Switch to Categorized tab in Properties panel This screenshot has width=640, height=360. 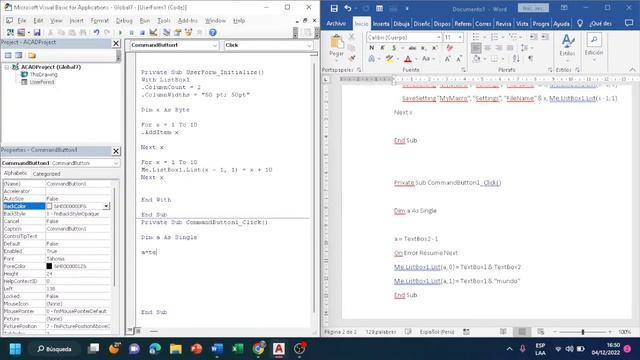point(46,174)
